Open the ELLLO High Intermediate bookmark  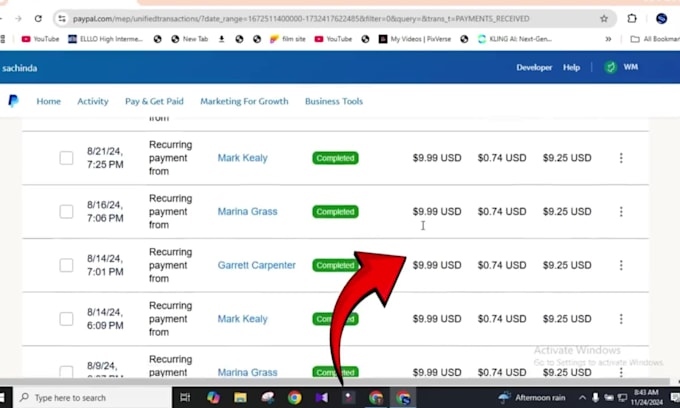(105, 39)
